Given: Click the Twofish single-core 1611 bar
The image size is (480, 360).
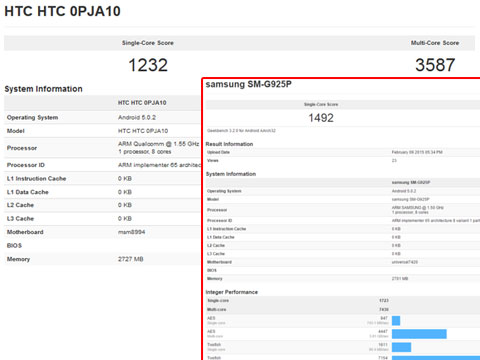Looking at the screenshot, I should [x=401, y=347].
